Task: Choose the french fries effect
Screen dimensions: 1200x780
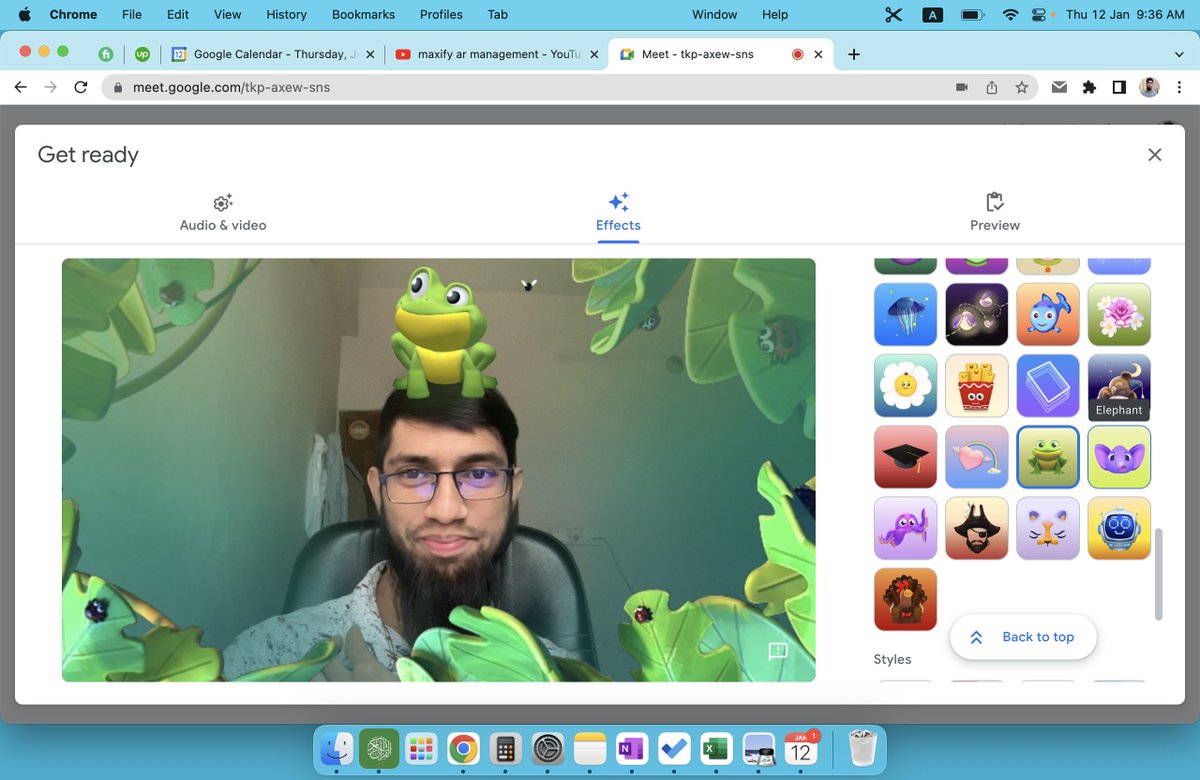Action: point(976,387)
